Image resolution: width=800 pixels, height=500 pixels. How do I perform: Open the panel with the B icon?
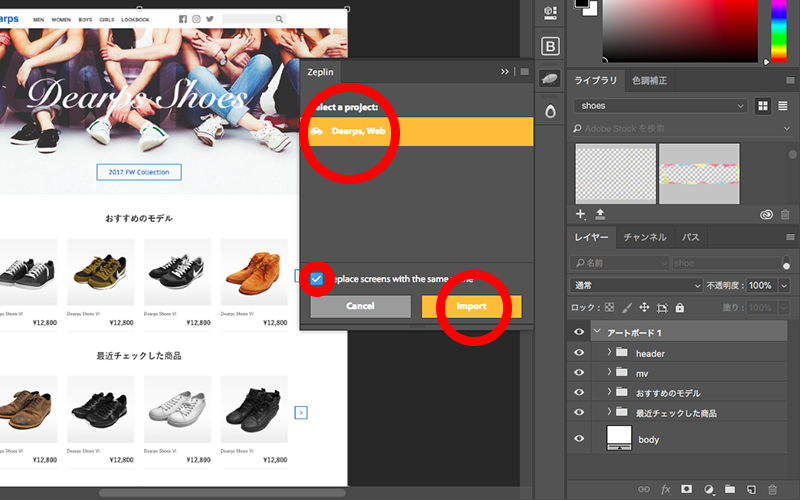(x=549, y=45)
